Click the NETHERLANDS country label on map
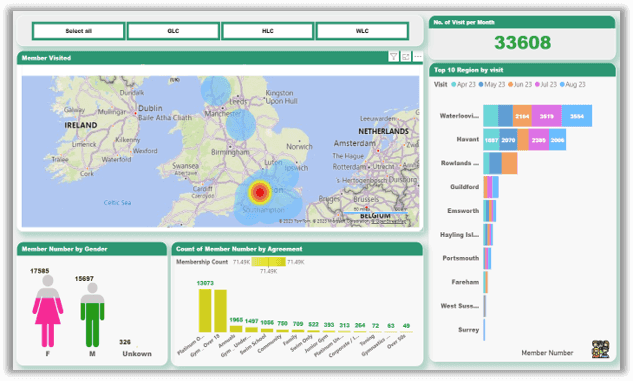This screenshot has width=633, height=381. click(383, 131)
